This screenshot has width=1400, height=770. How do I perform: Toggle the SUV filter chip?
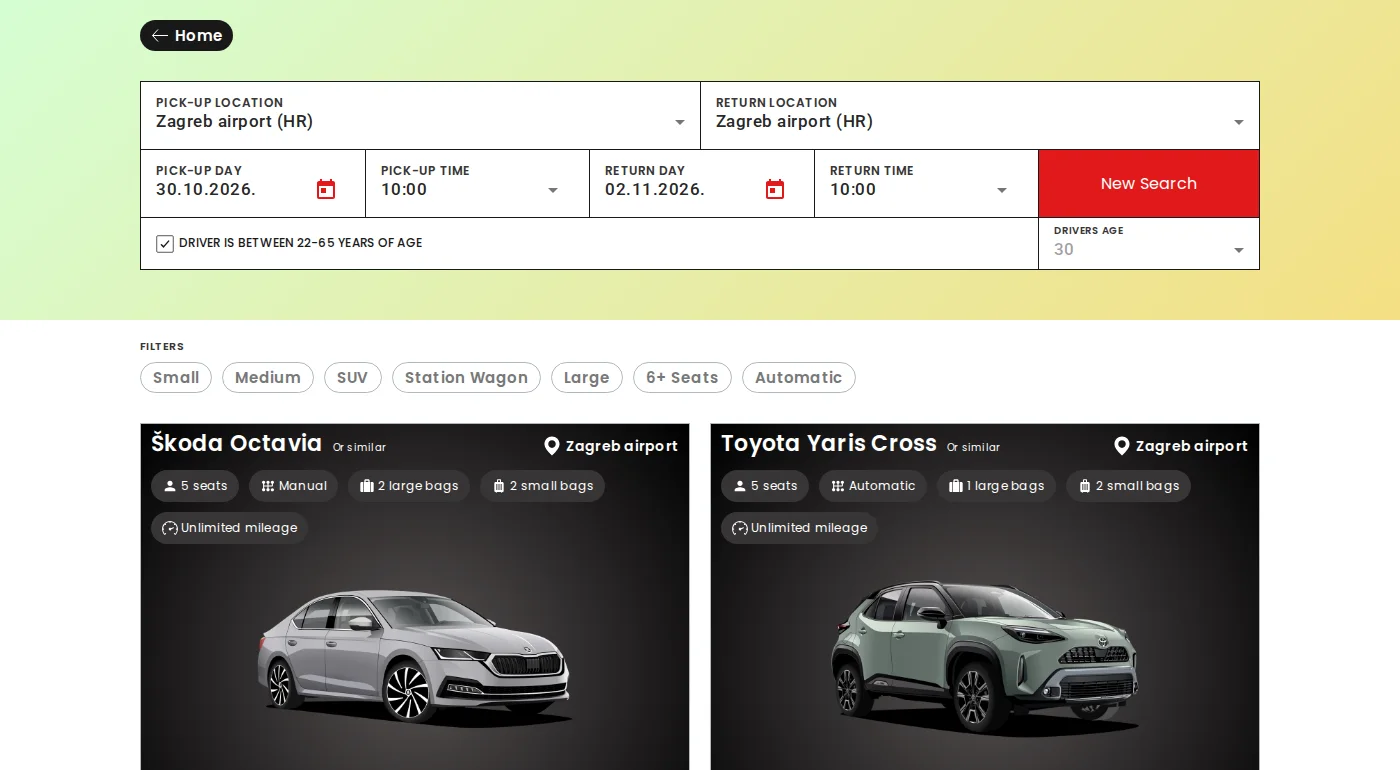353,378
